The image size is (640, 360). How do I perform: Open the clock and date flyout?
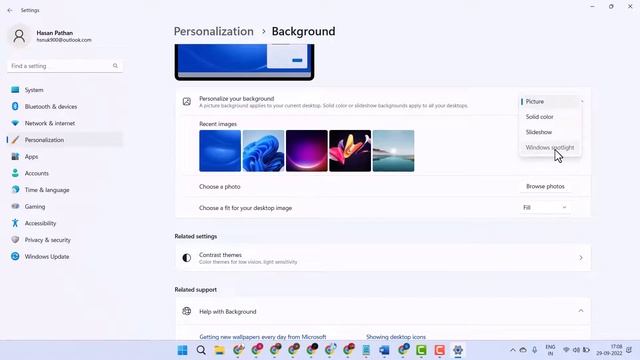point(609,350)
